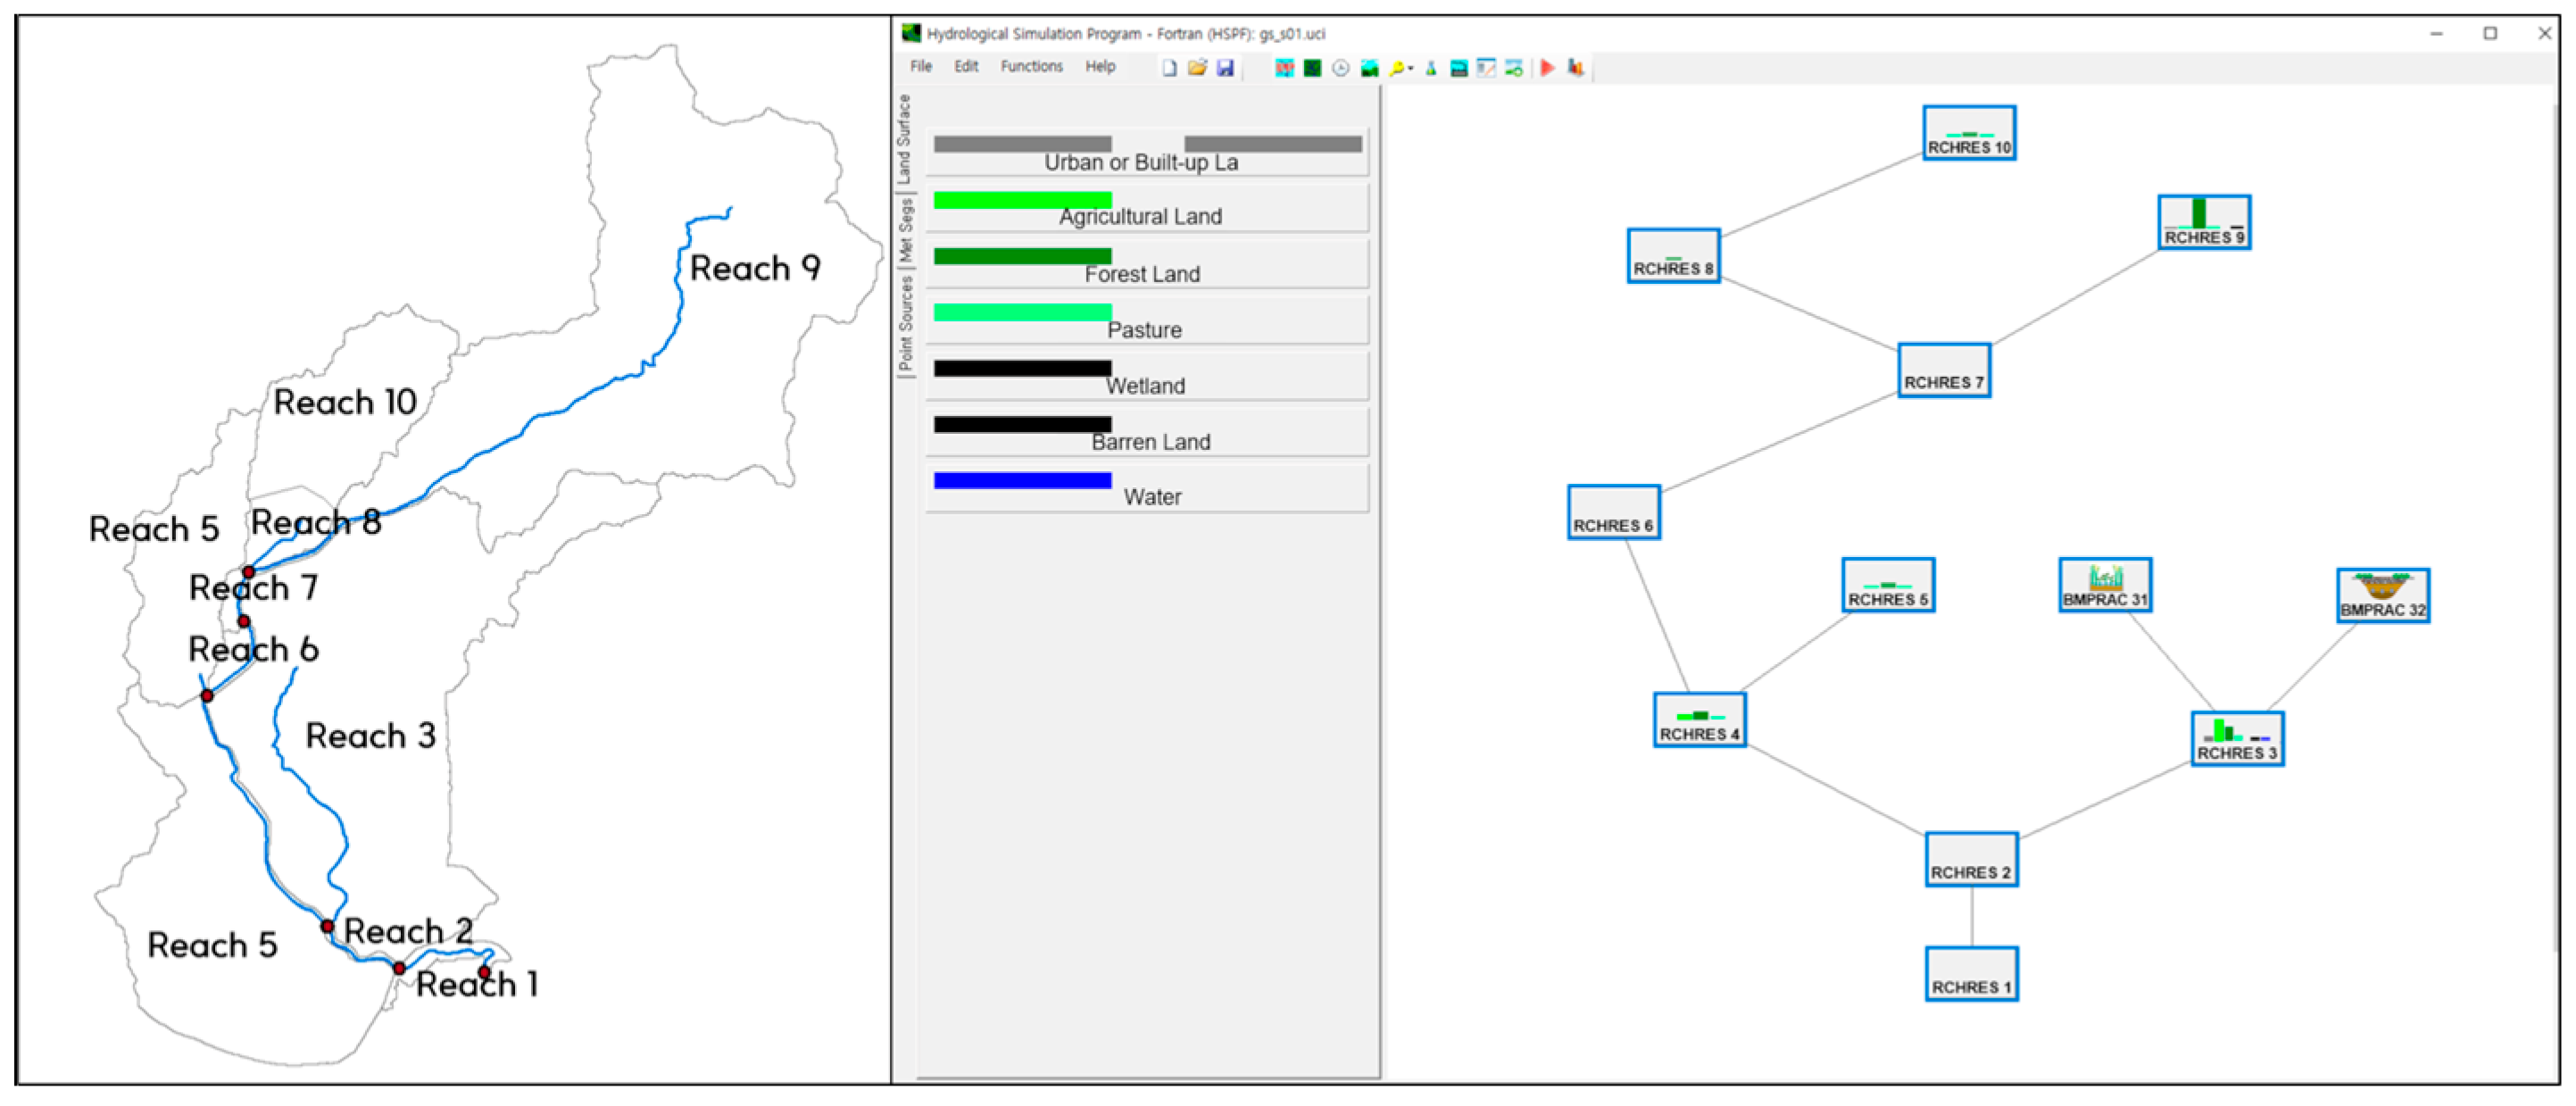This screenshot has width=2576, height=1106.
Task: Toggle the Forest Land legend button
Action: (x=1146, y=265)
